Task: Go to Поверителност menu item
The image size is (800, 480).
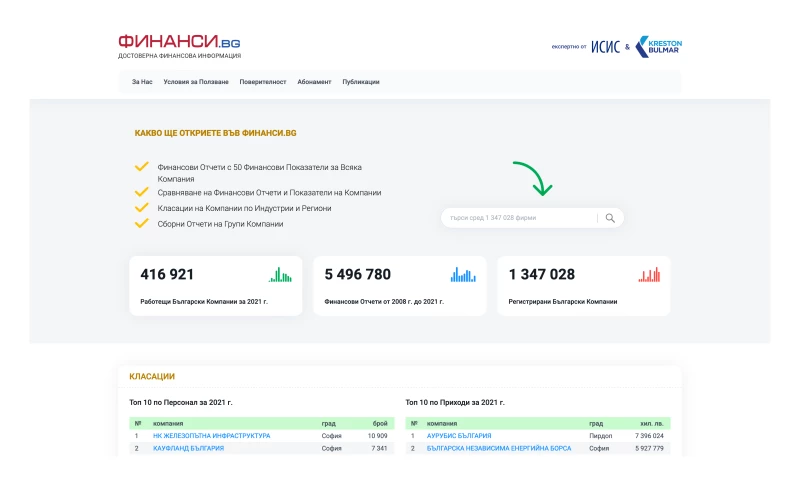Action: 263,82
